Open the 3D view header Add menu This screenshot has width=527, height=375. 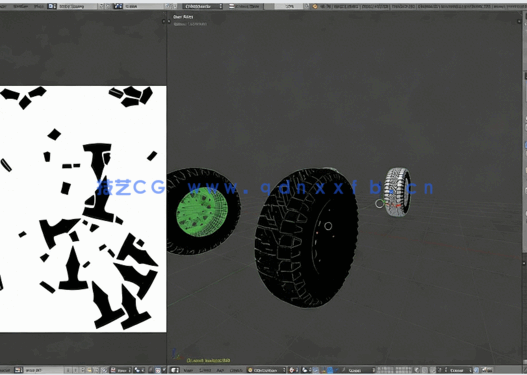tap(220, 370)
